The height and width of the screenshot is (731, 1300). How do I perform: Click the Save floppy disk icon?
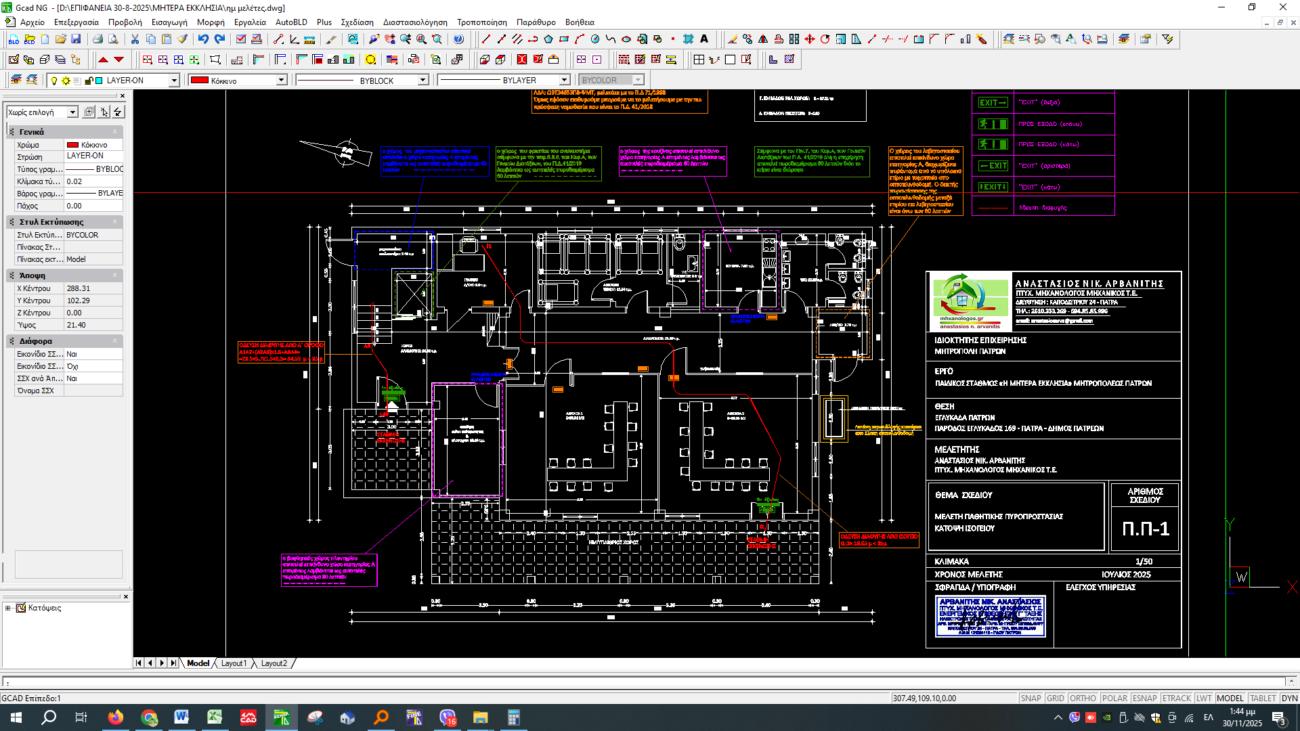point(76,40)
